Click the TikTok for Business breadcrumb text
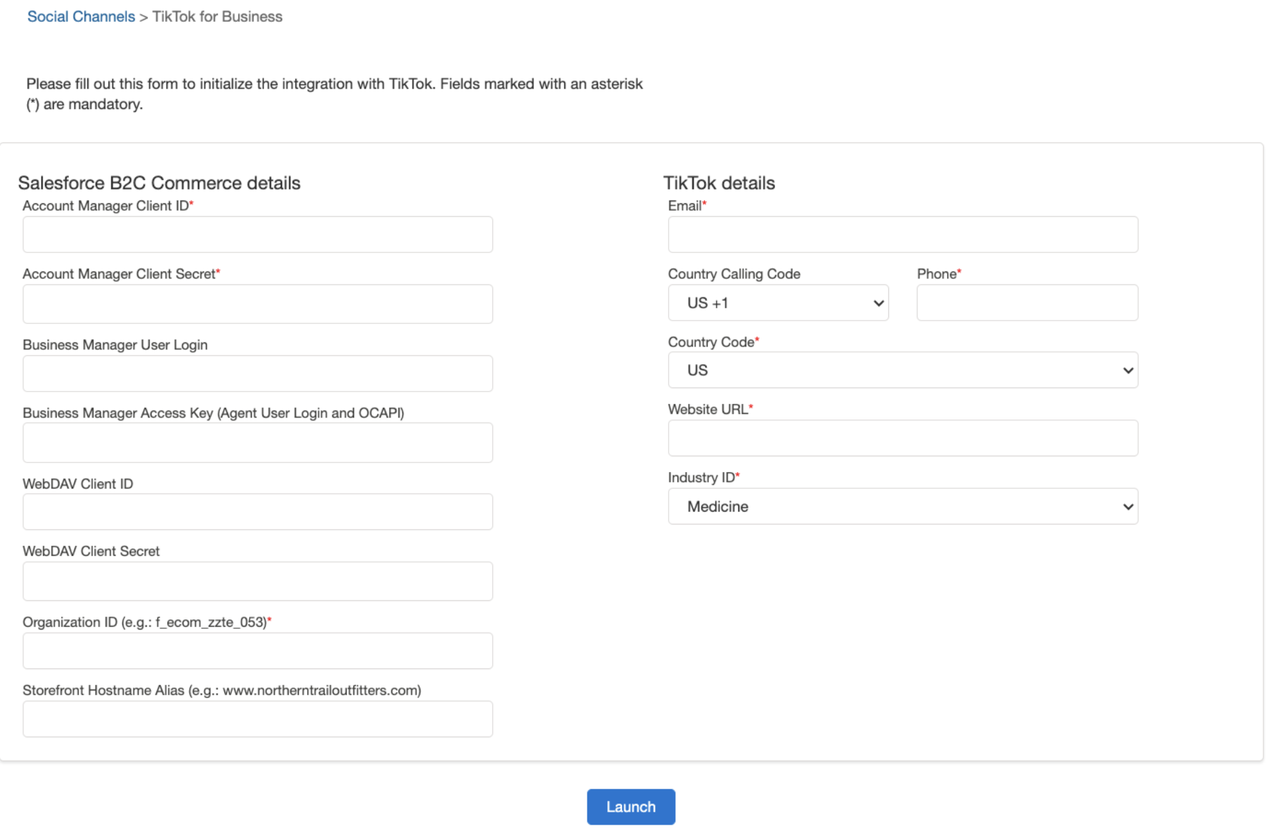1280x839 pixels. (x=217, y=17)
